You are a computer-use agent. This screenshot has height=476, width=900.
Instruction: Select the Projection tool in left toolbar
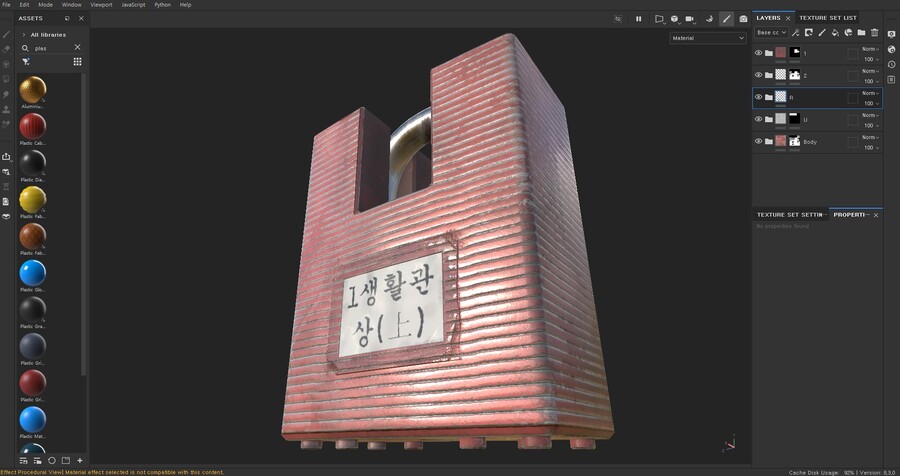tap(6, 64)
